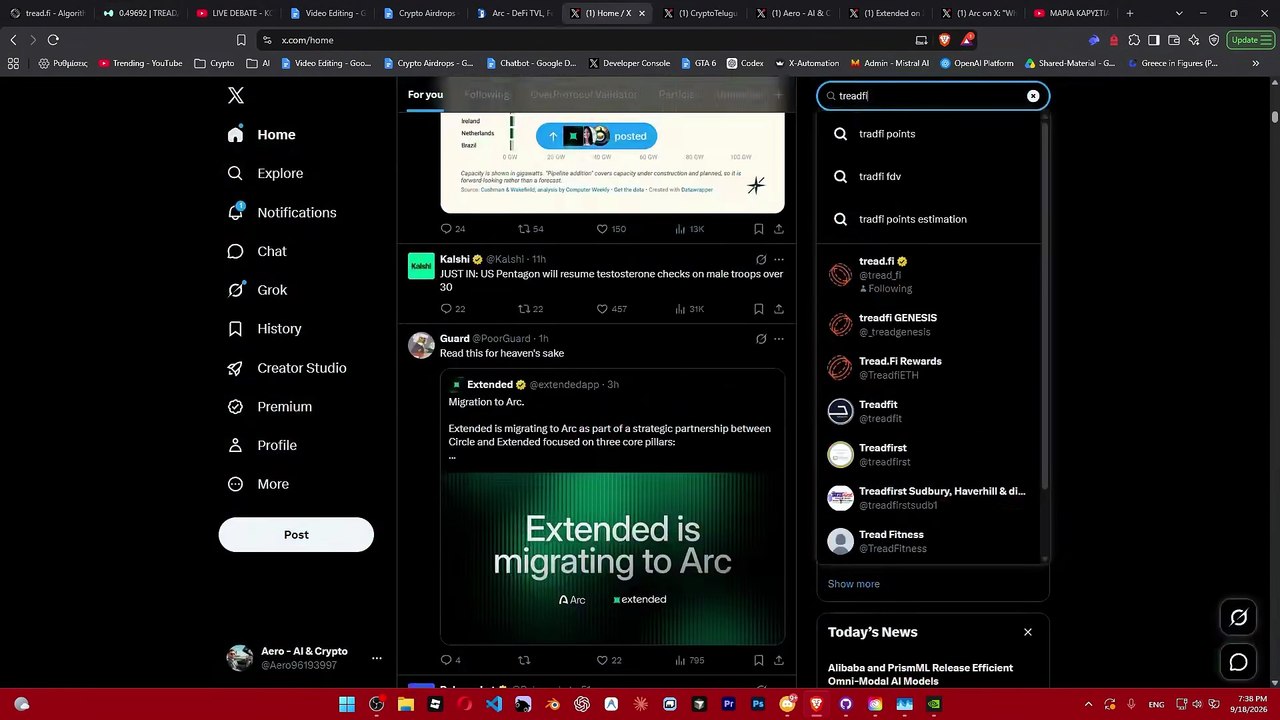Screen dimensions: 1280x720
Task: Open Tread Fitness profile result
Action: (x=930, y=541)
